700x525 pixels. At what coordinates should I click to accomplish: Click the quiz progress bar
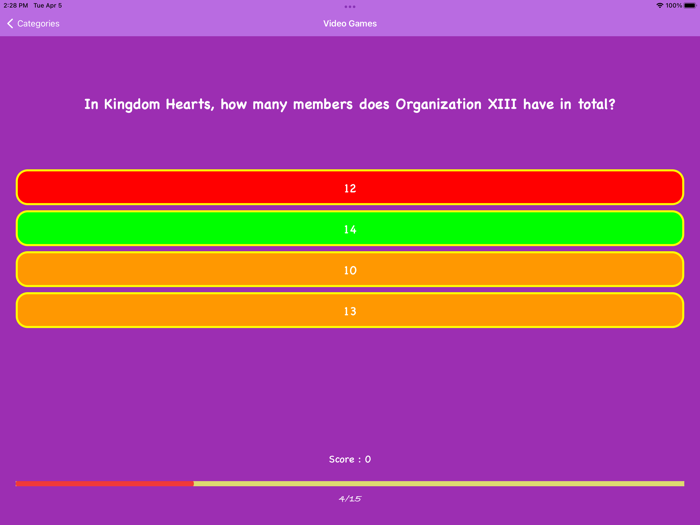(x=350, y=483)
